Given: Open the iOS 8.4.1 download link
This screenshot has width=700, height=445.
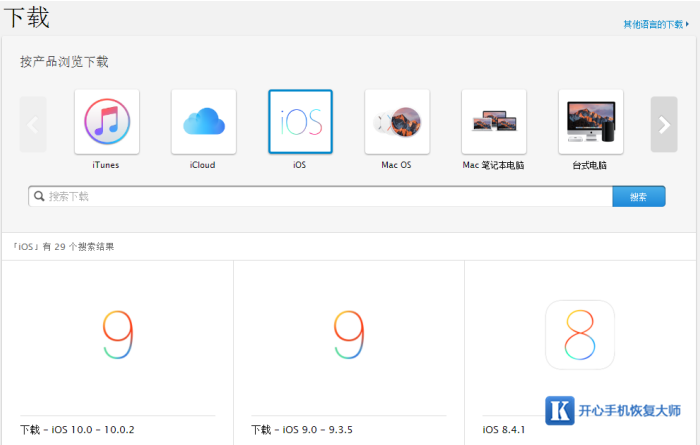Looking at the screenshot, I should pyautogui.click(x=504, y=430).
